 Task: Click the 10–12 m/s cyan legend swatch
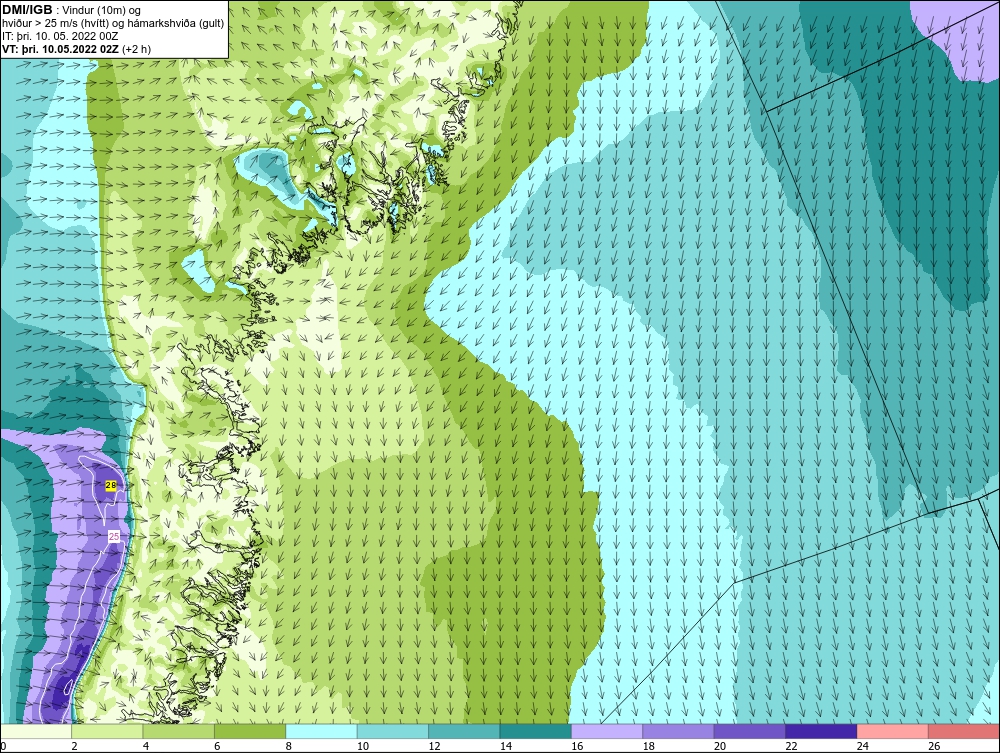(393, 731)
